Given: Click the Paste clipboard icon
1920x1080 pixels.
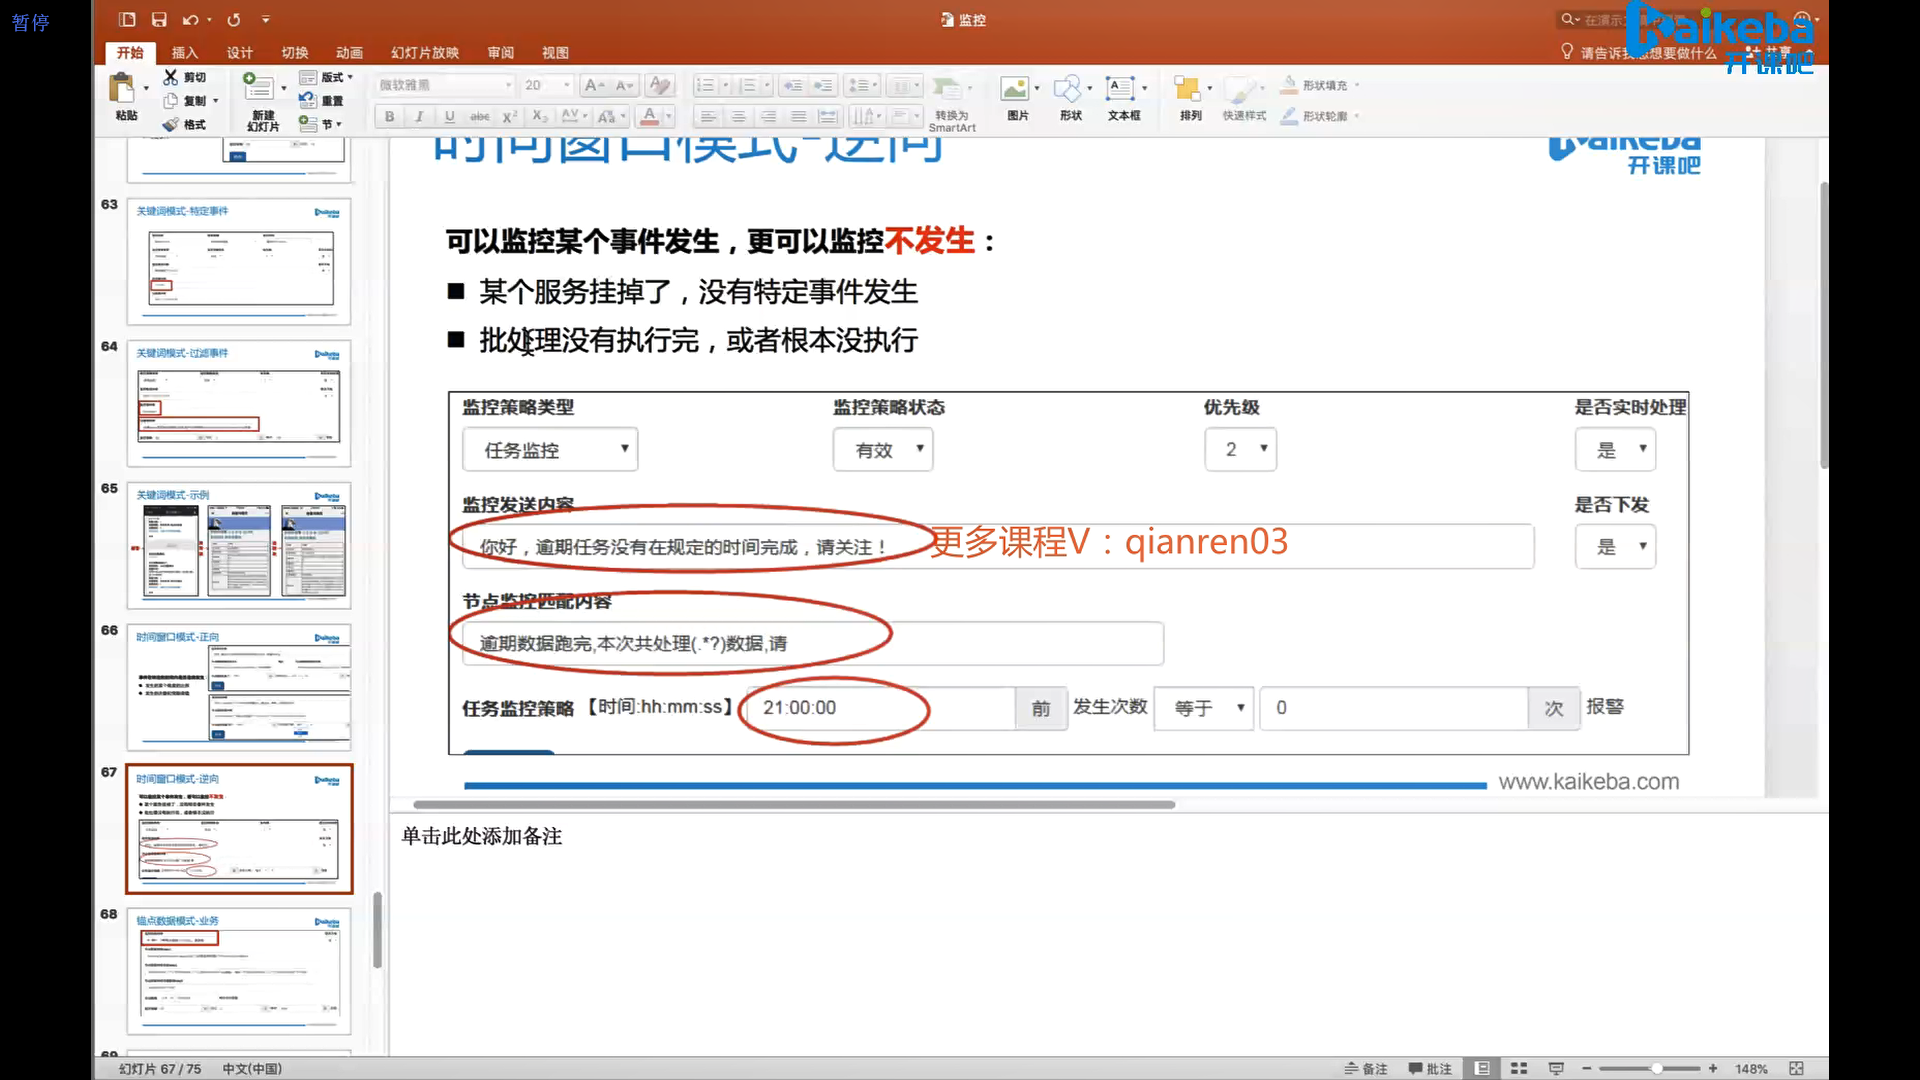Looking at the screenshot, I should pyautogui.click(x=123, y=89).
